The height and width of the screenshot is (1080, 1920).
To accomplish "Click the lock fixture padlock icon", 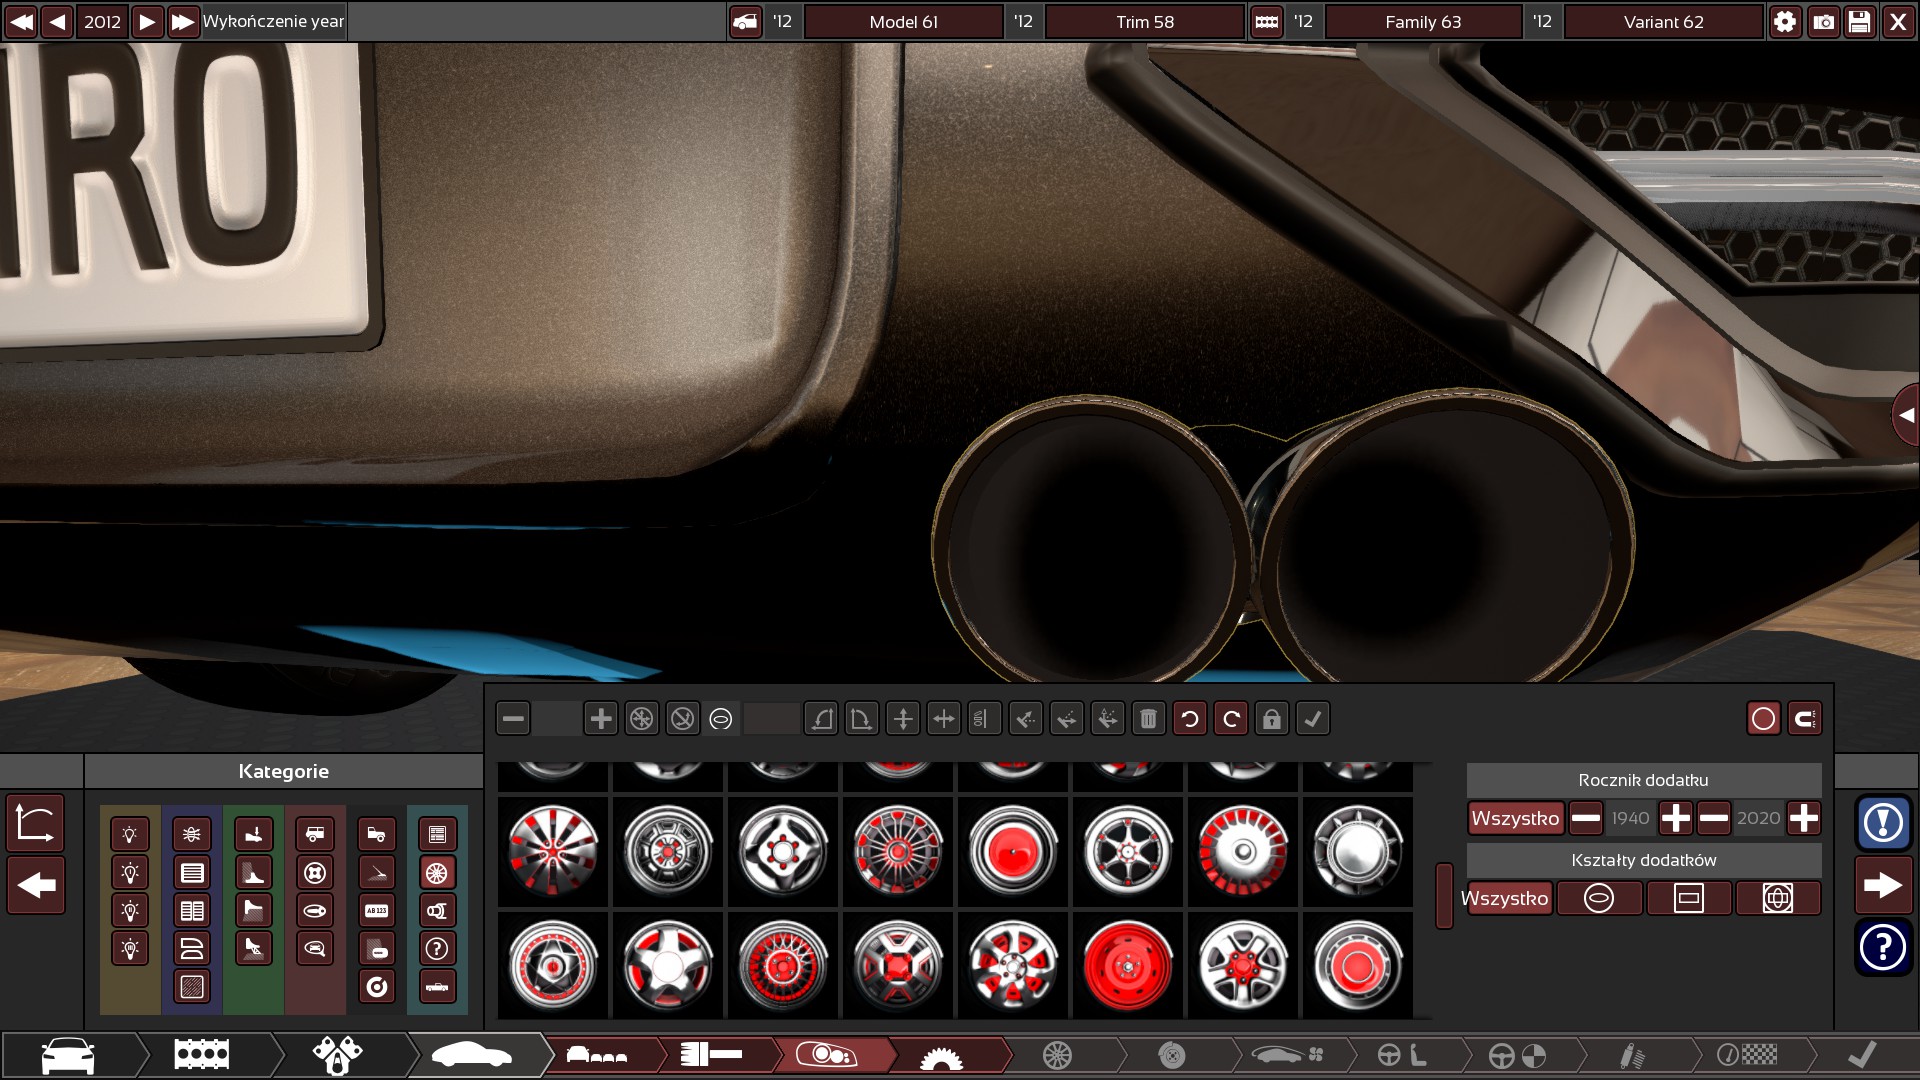I will (1271, 719).
